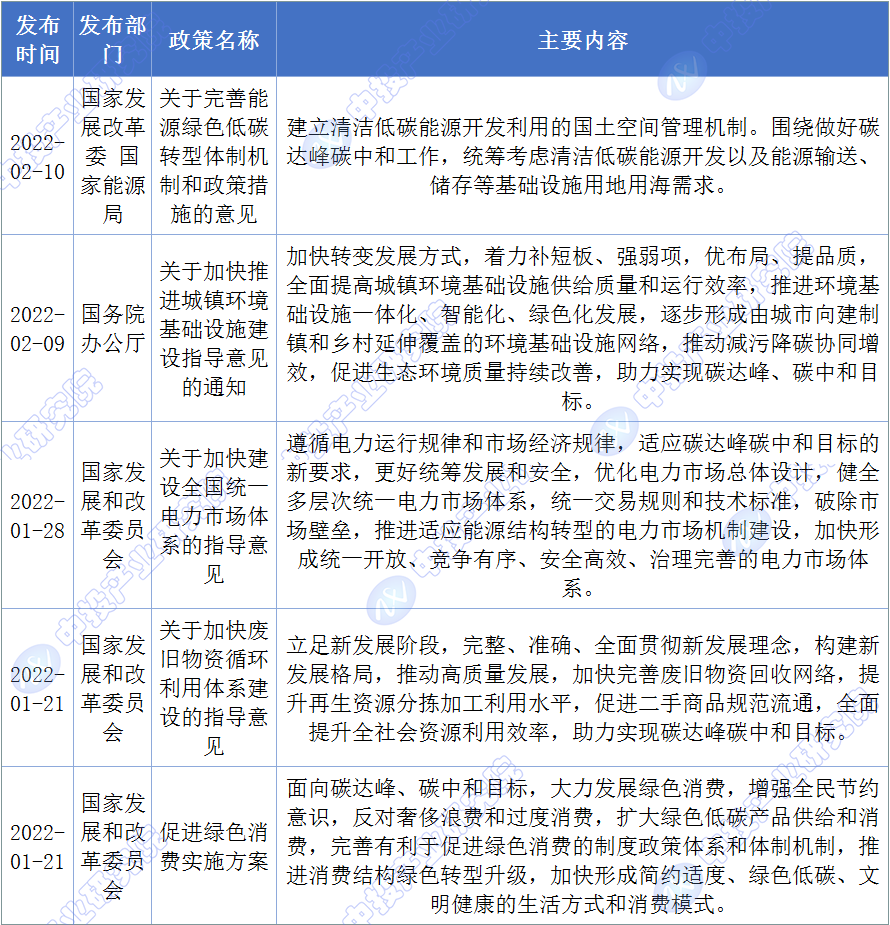Open the 城镇环境基础设施建设 policy name cell
The height and width of the screenshot is (925, 890).
point(214,329)
